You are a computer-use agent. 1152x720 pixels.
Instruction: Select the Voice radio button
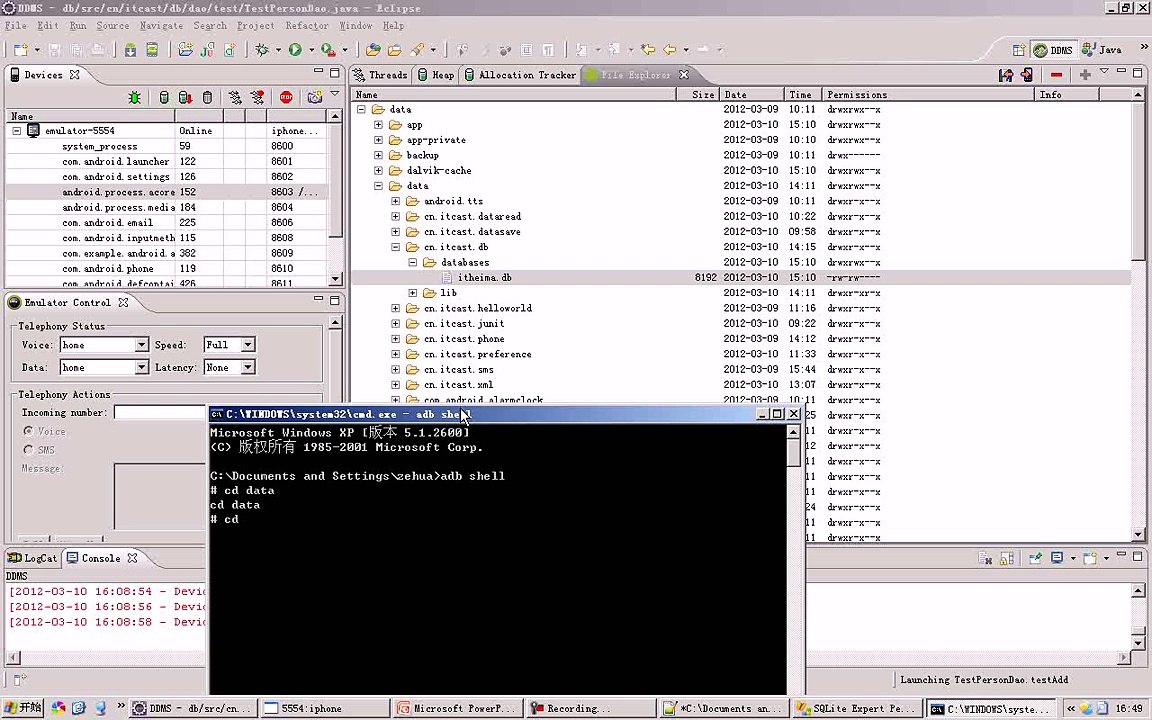29,431
